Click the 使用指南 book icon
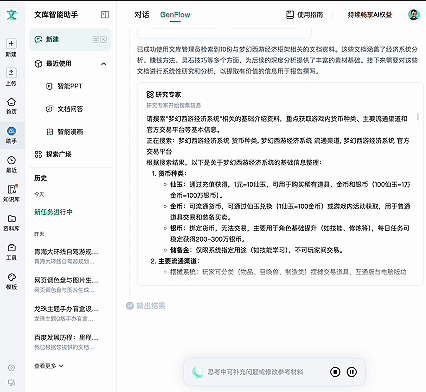Viewport: 426px width, 392px height. (290, 14)
